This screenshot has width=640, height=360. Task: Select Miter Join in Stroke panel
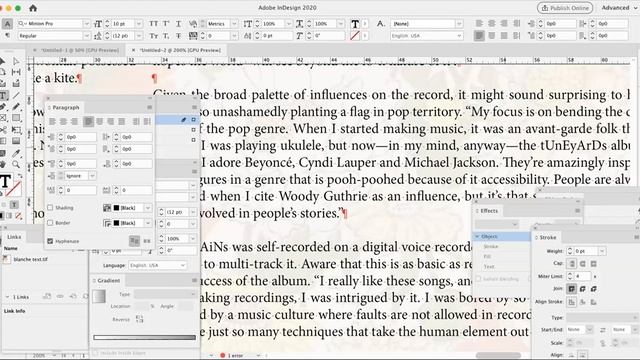571,289
